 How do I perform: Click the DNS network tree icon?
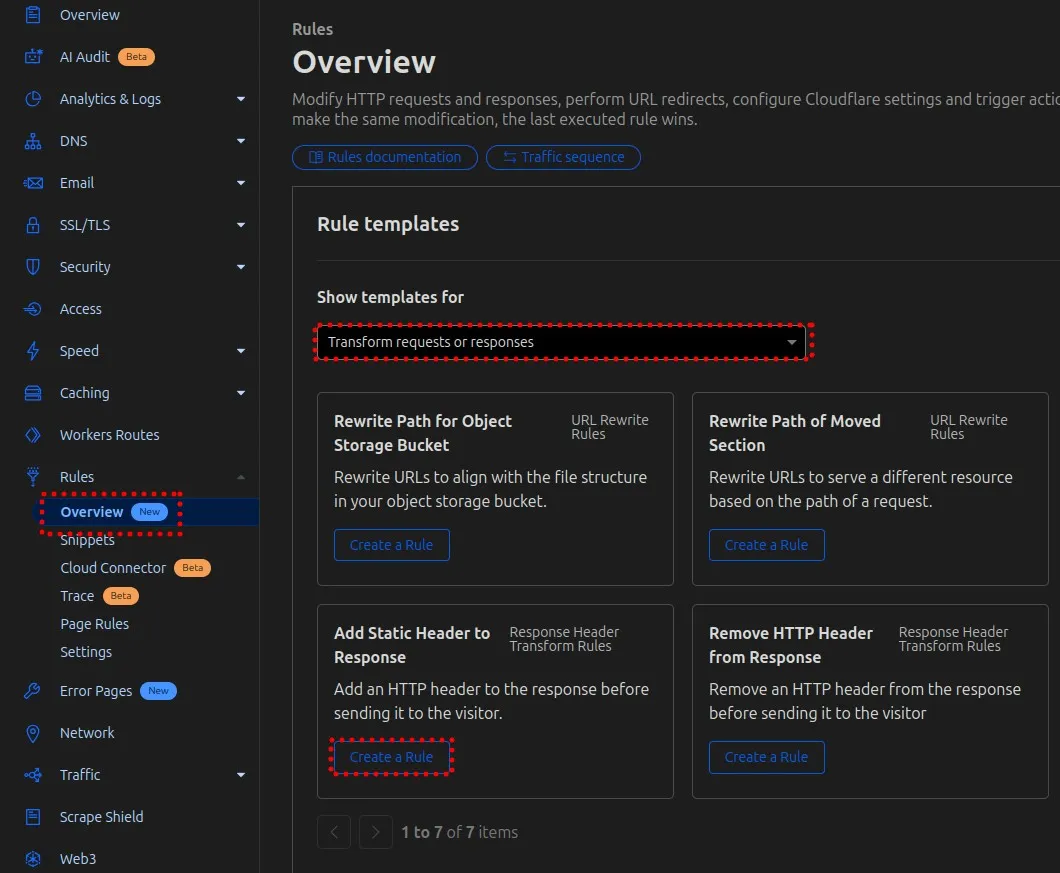(32, 141)
